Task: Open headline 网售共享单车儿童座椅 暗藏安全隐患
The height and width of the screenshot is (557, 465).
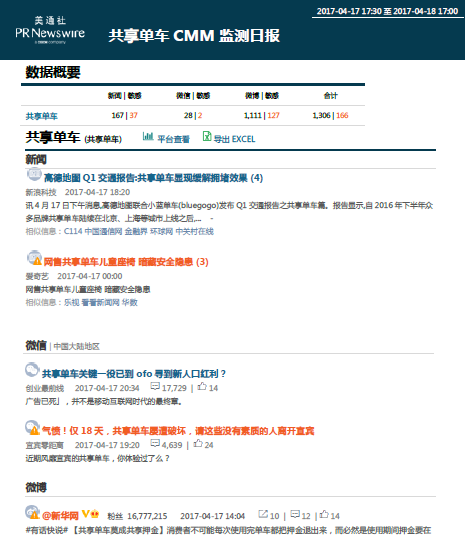Action: coord(126,262)
